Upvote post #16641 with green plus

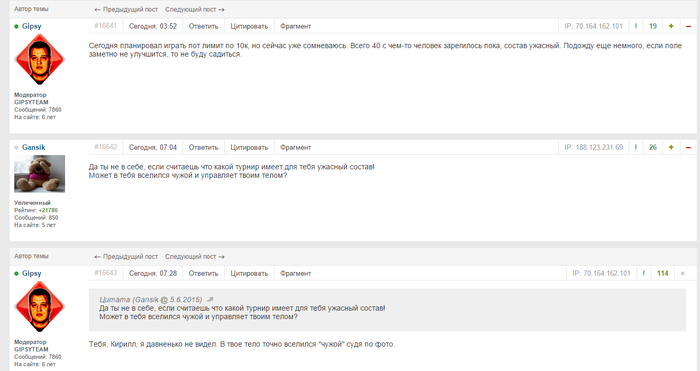coord(671,26)
